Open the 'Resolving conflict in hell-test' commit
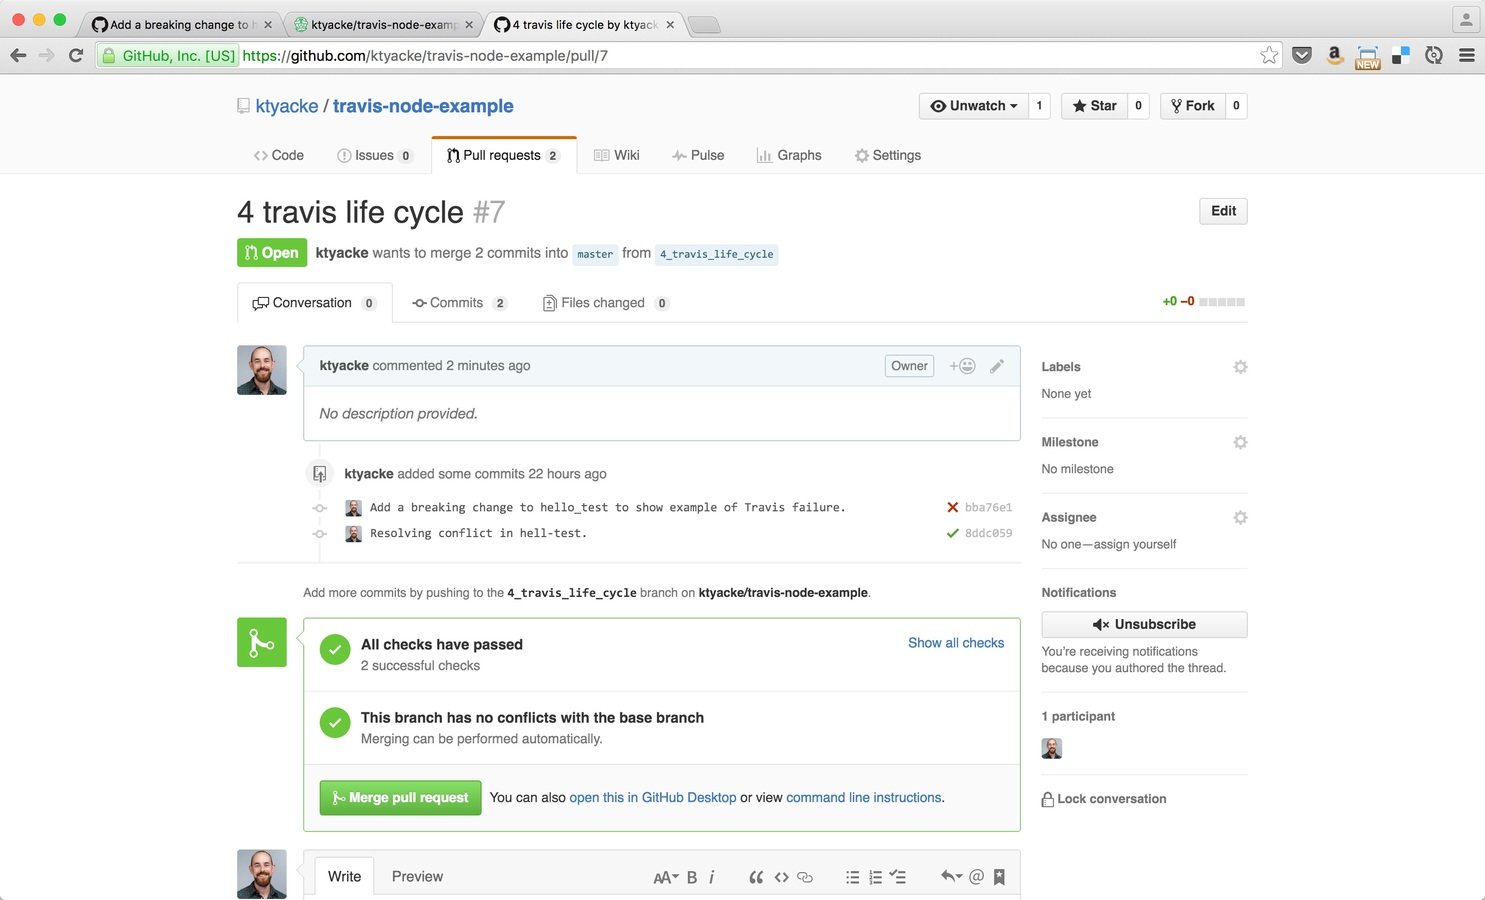The height and width of the screenshot is (900, 1485). coord(478,533)
